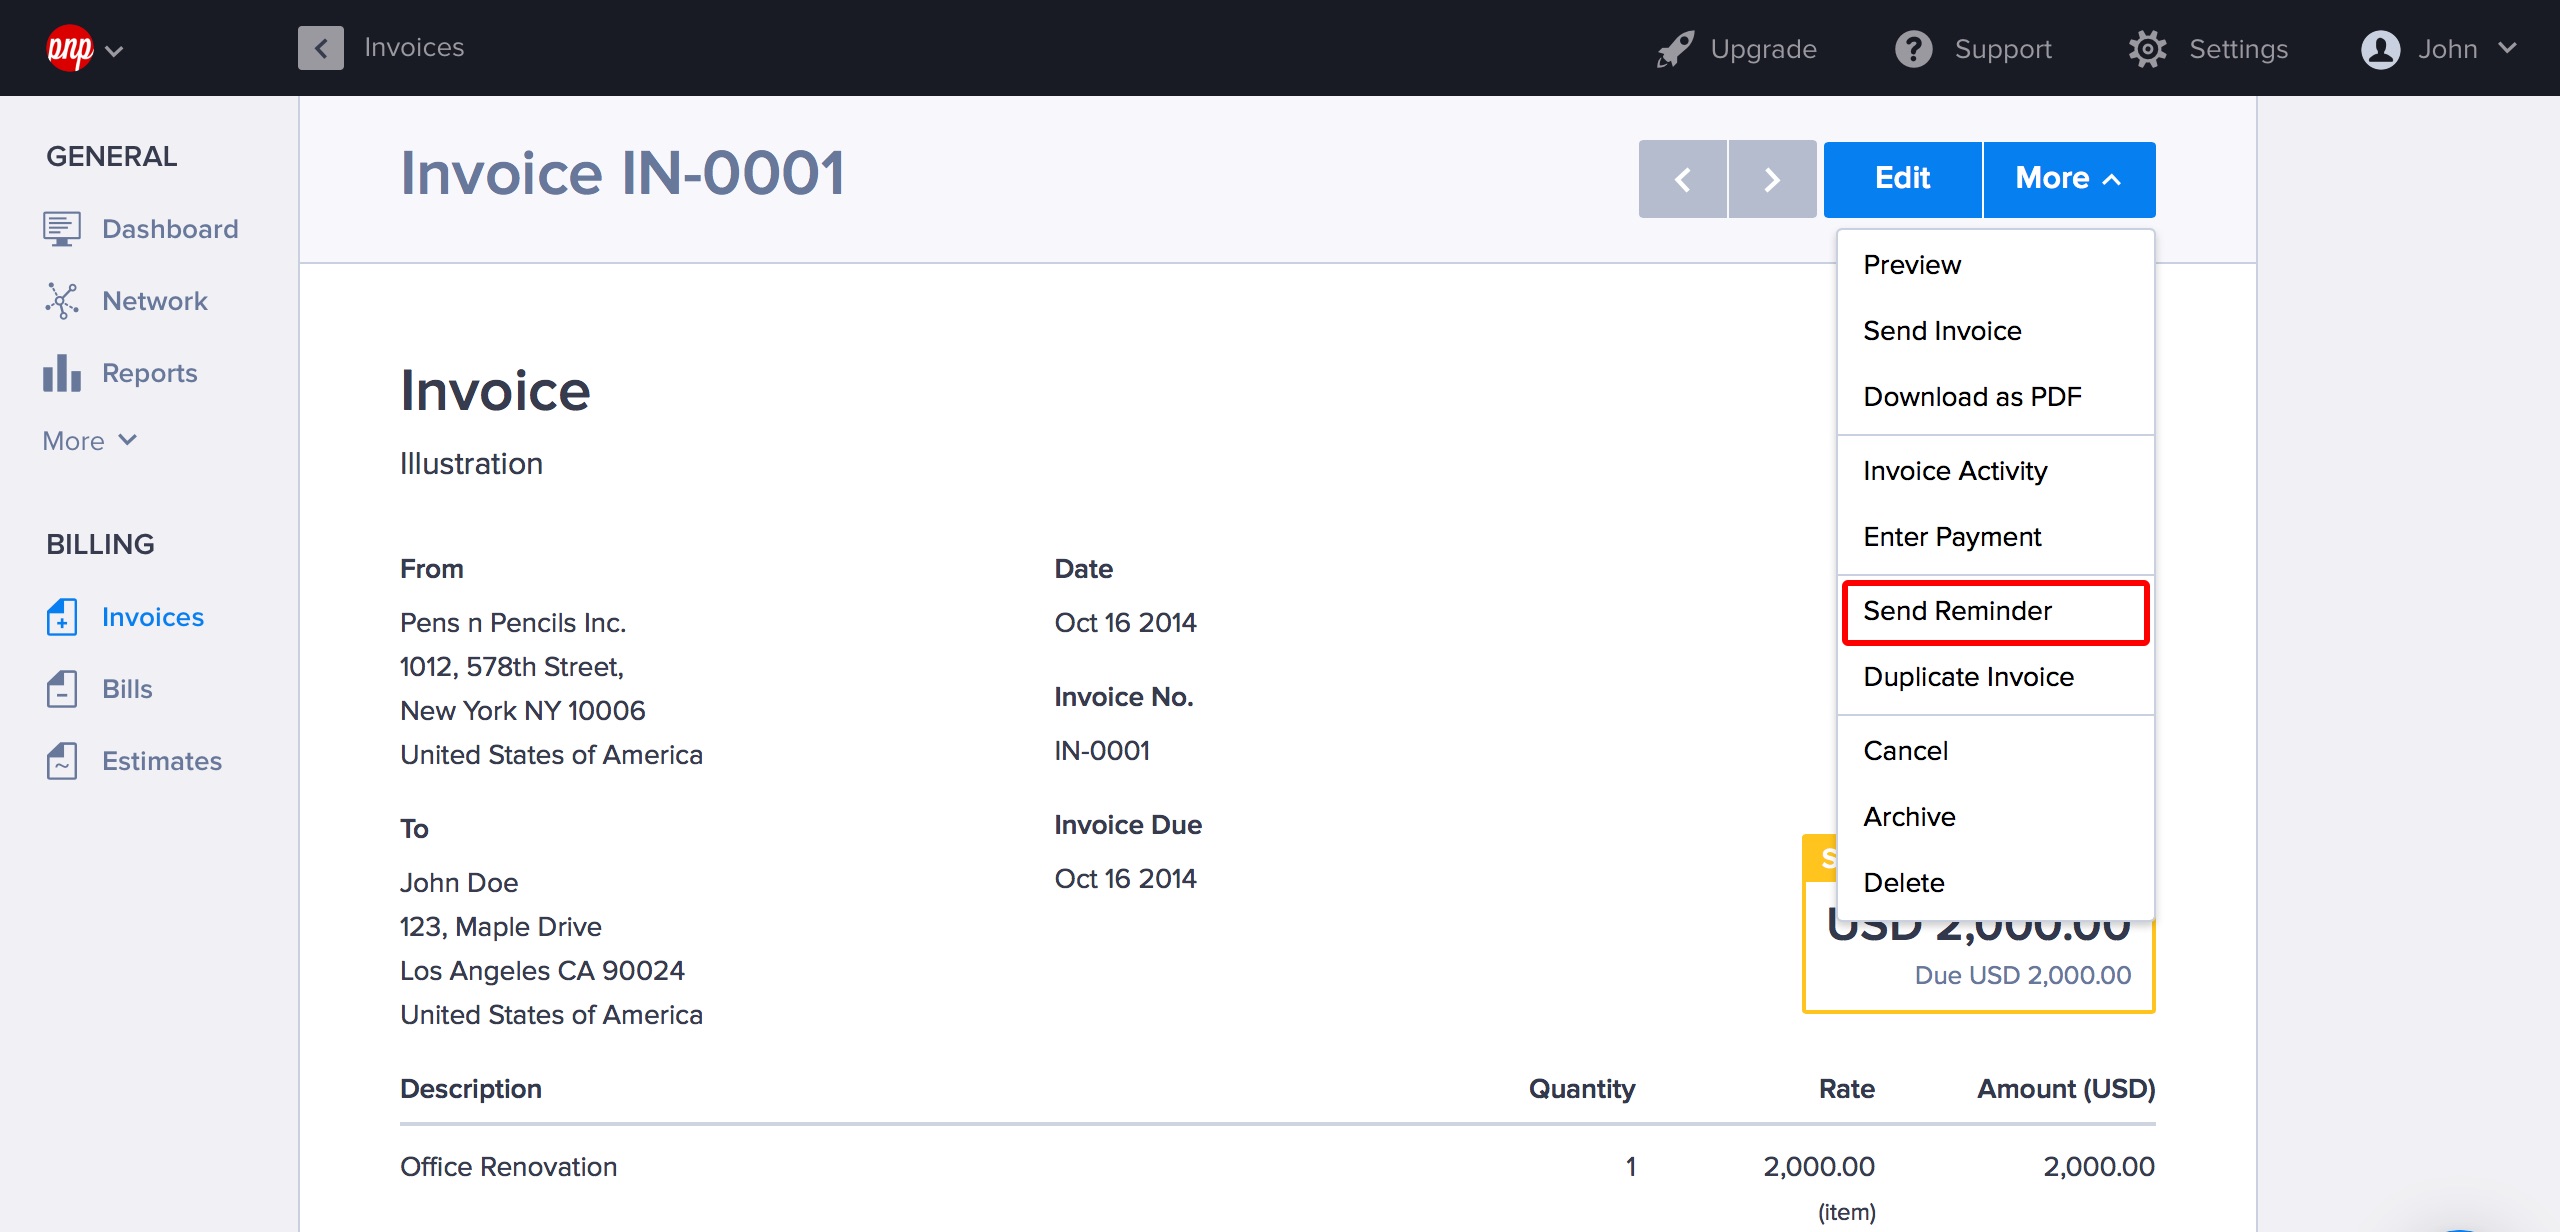
Task: Click the Network nodes icon
Action: click(x=62, y=301)
